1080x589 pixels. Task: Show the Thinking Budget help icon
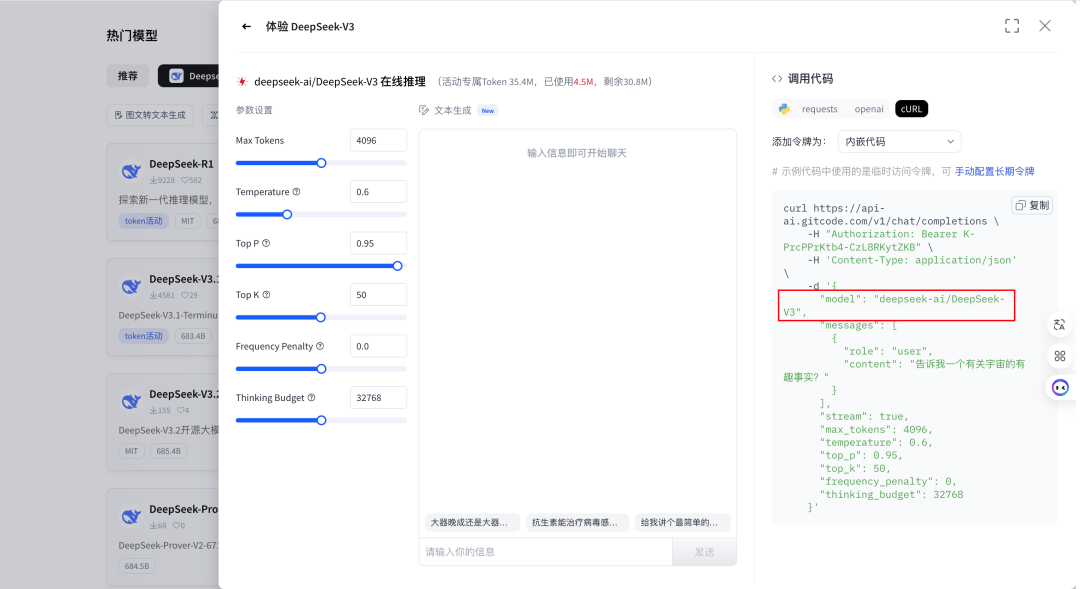click(311, 397)
